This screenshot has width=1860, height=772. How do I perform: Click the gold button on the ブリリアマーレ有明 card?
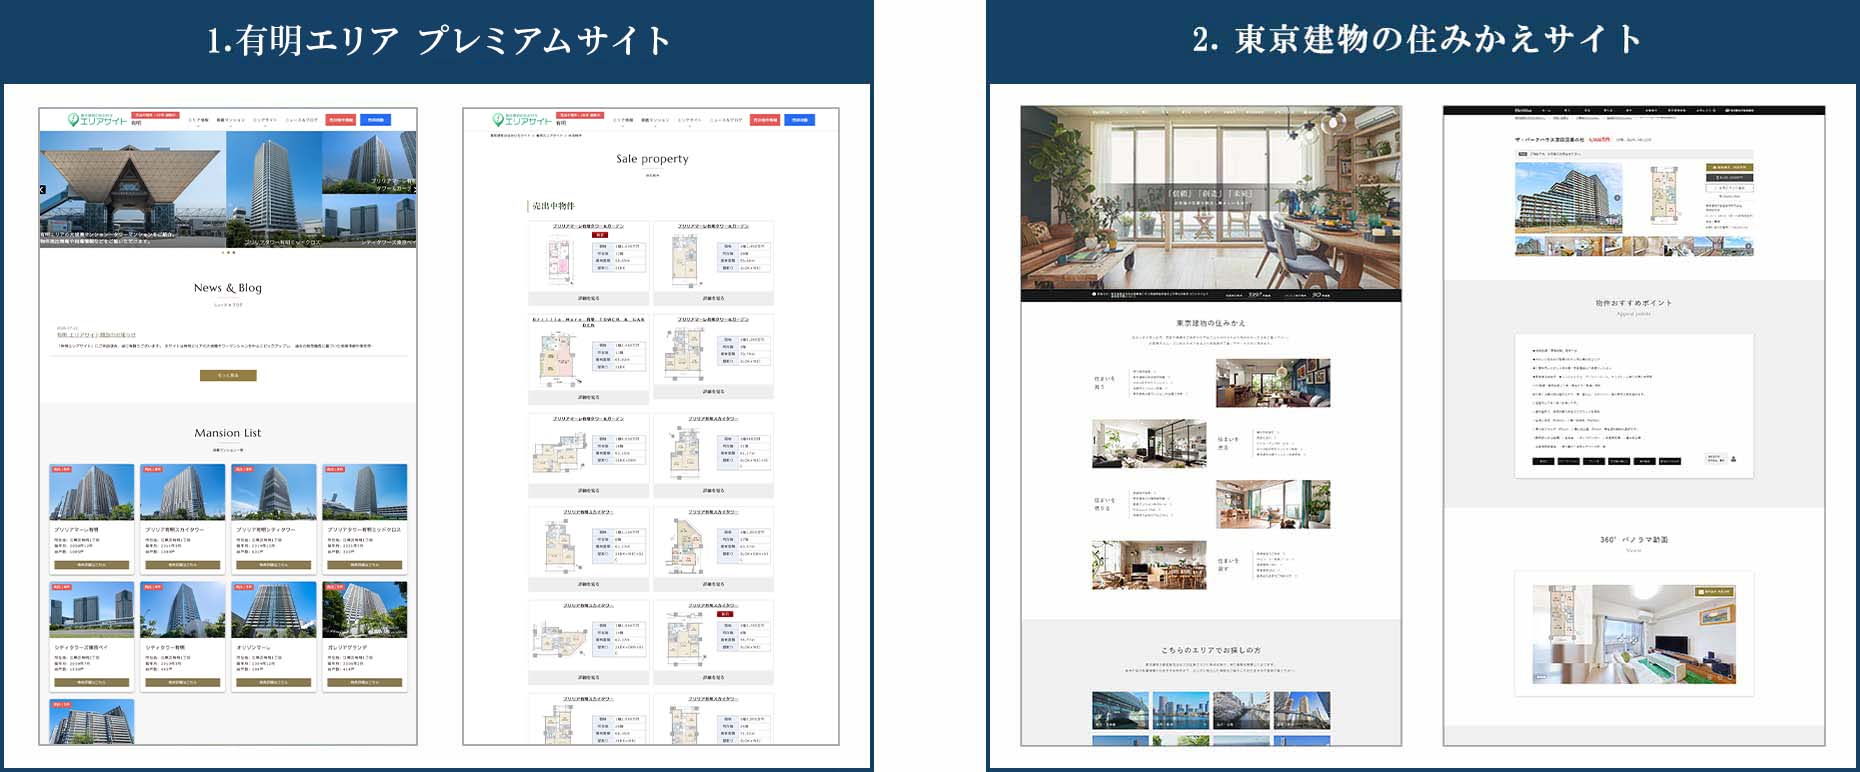91,565
